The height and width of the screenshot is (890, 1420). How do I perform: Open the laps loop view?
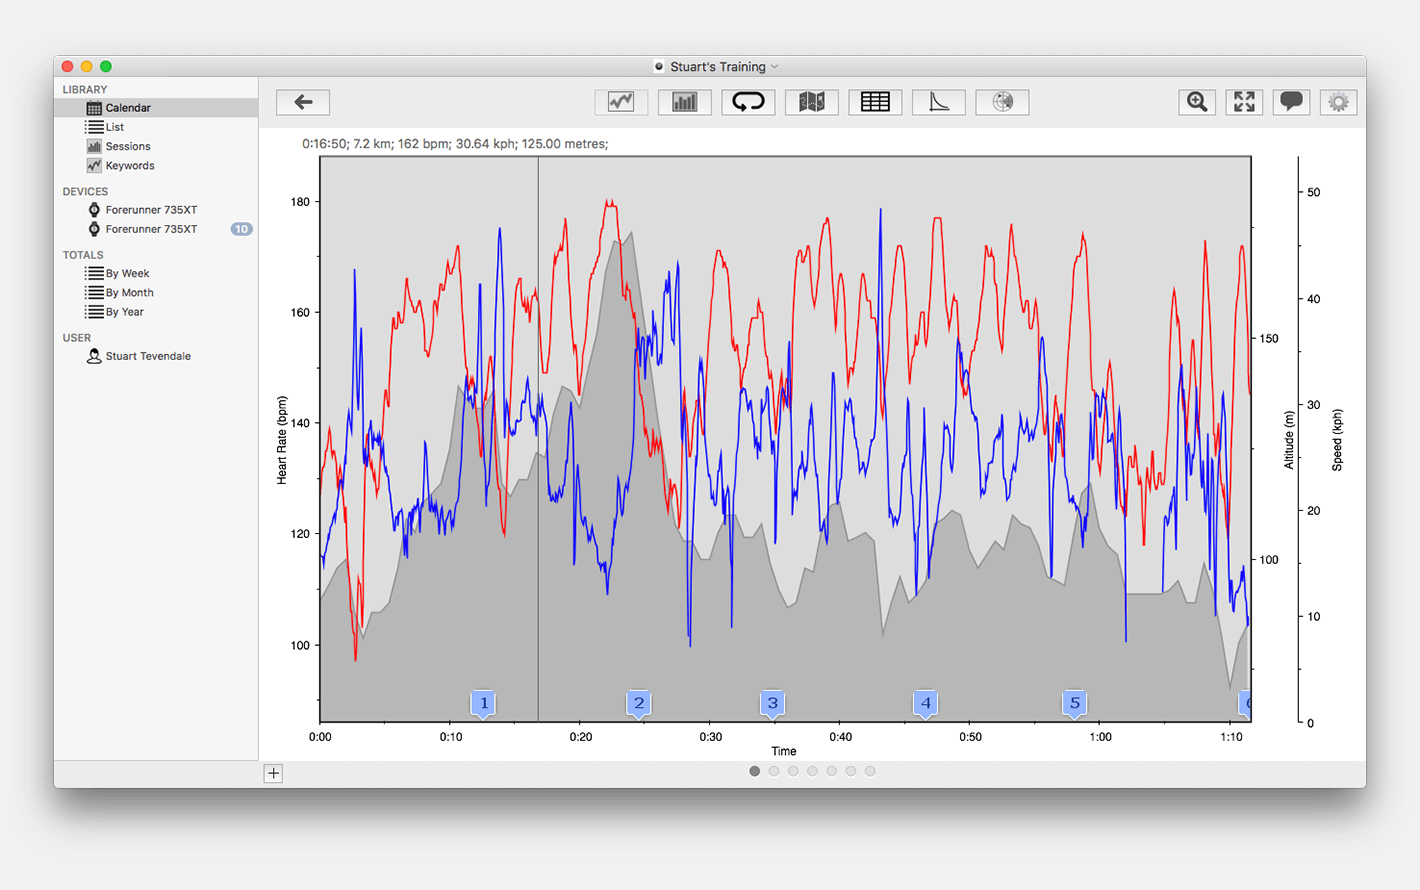pyautogui.click(x=748, y=102)
